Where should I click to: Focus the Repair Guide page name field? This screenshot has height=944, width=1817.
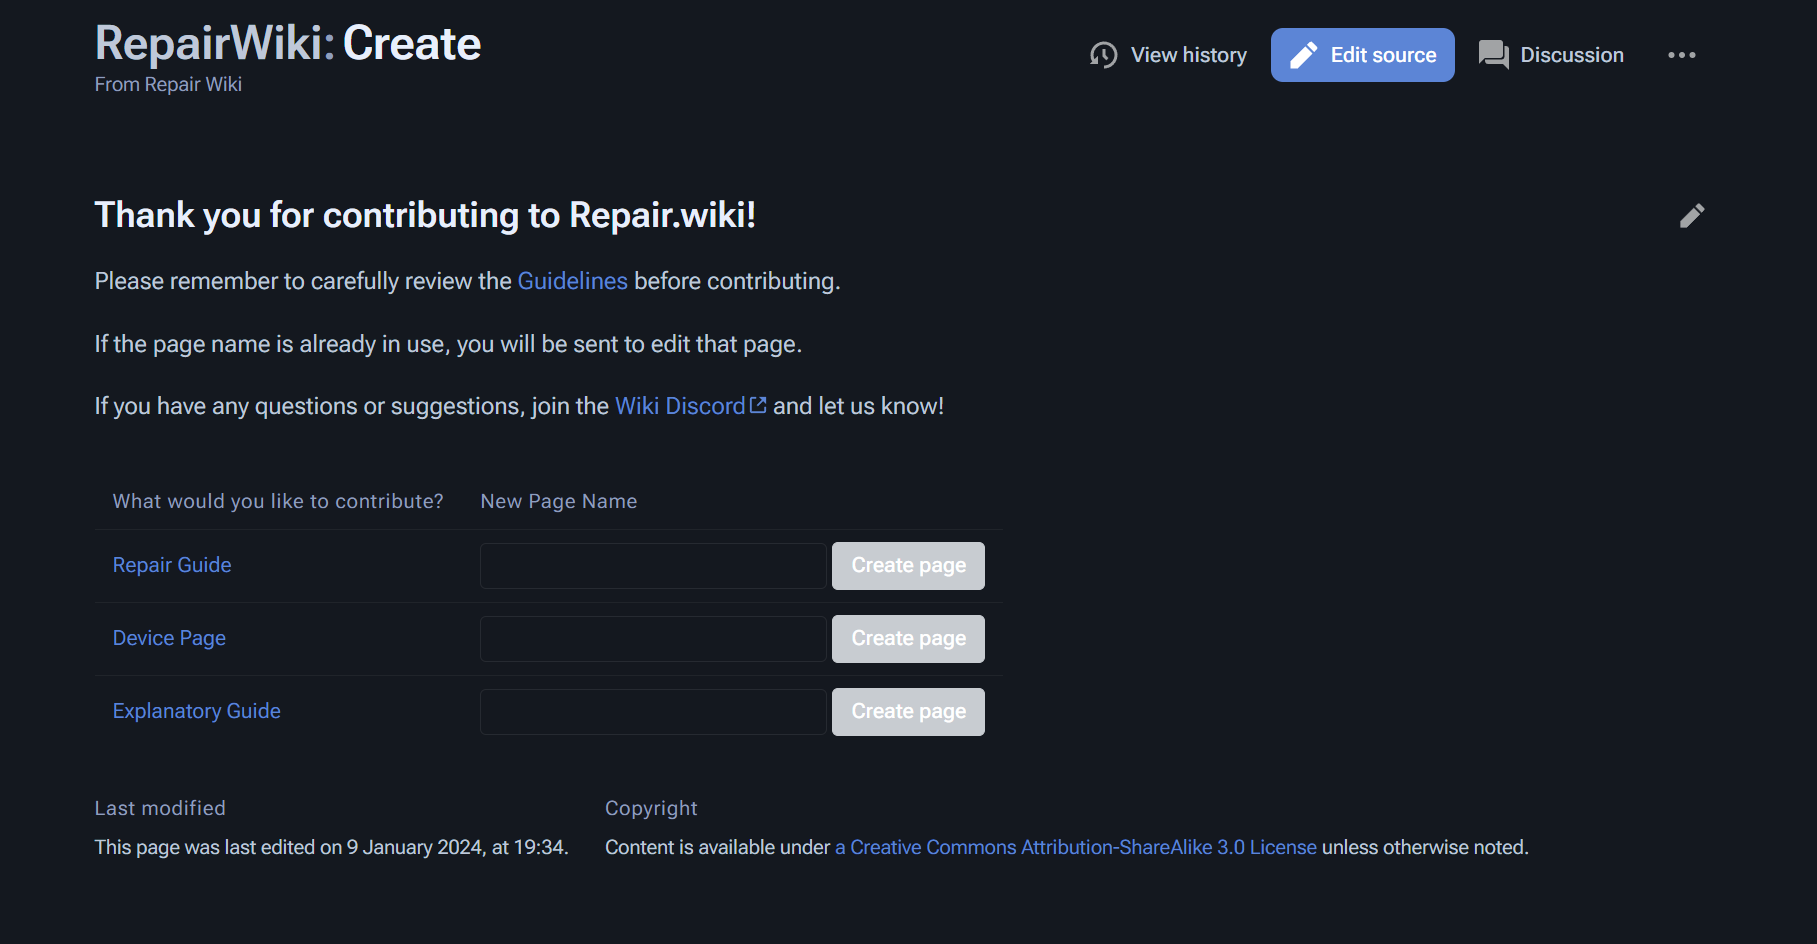(653, 566)
